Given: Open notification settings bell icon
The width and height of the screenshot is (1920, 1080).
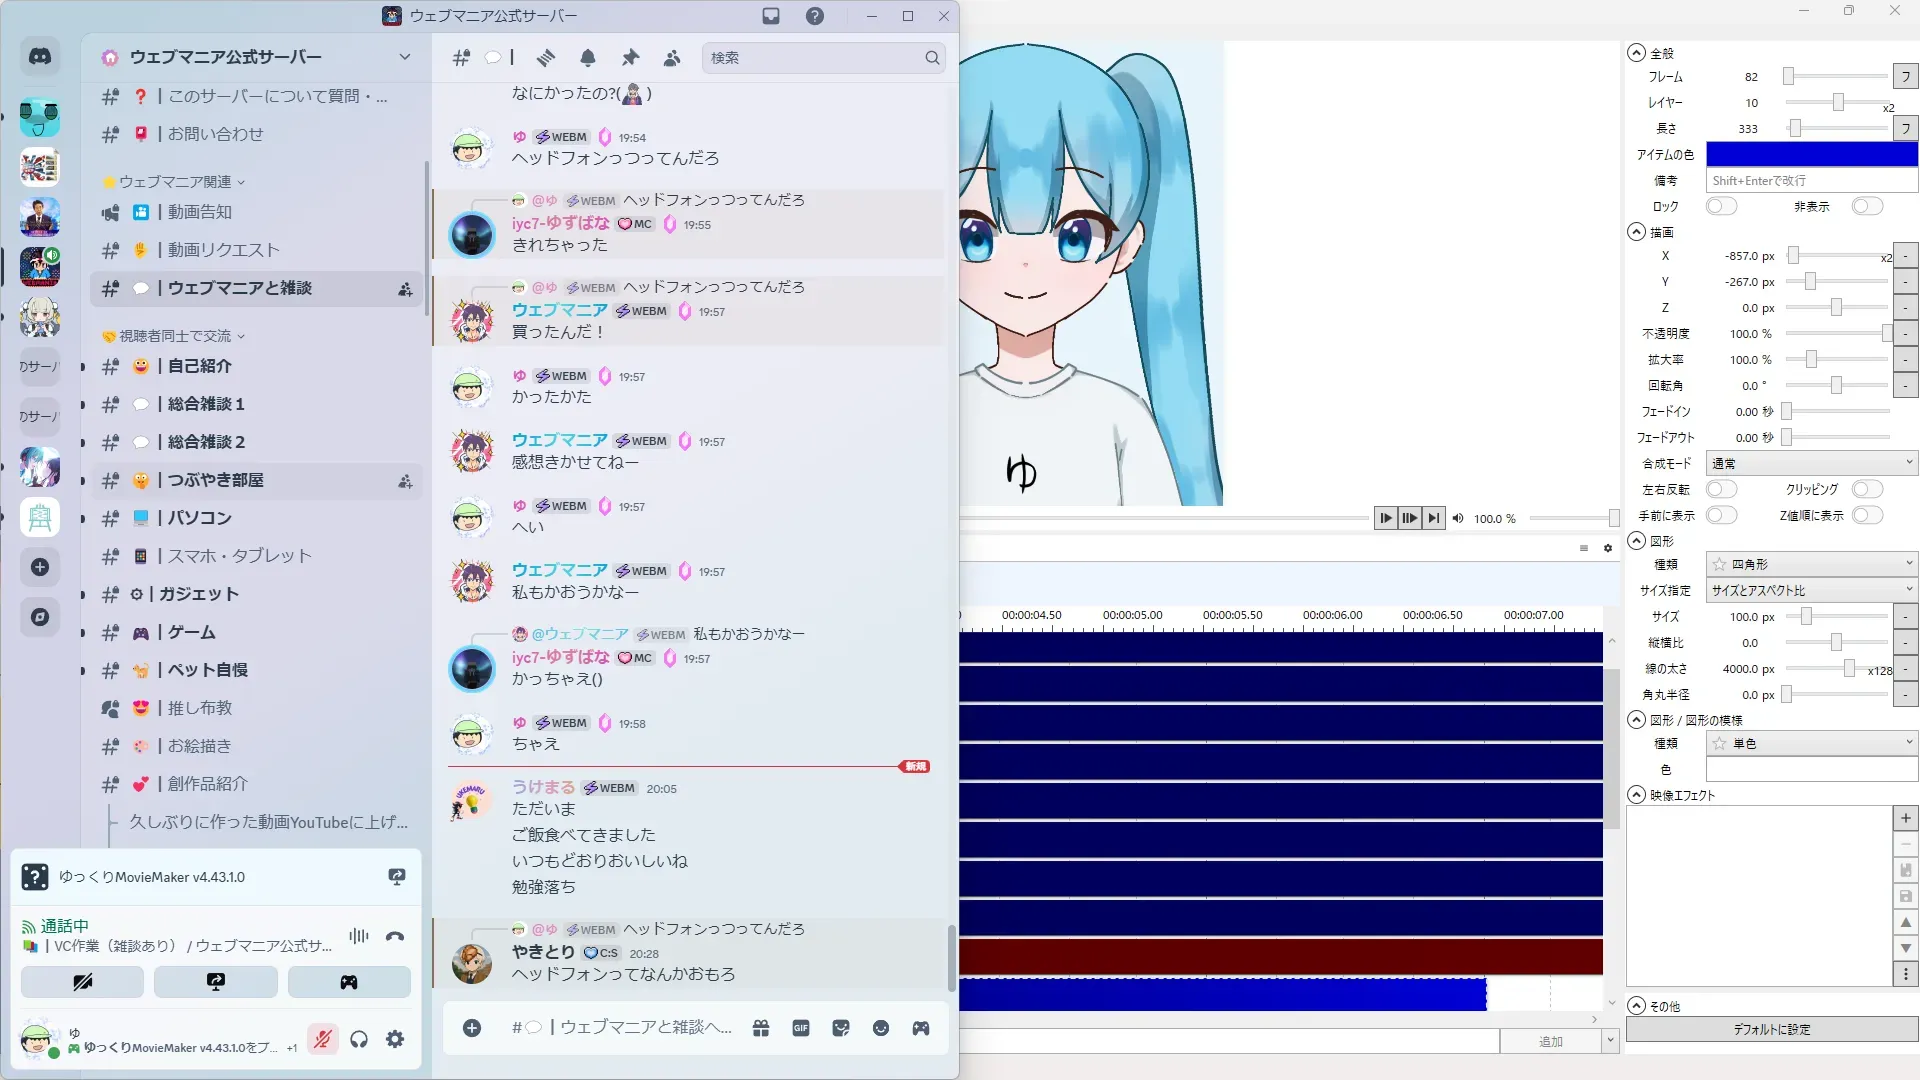Looking at the screenshot, I should tap(588, 58).
